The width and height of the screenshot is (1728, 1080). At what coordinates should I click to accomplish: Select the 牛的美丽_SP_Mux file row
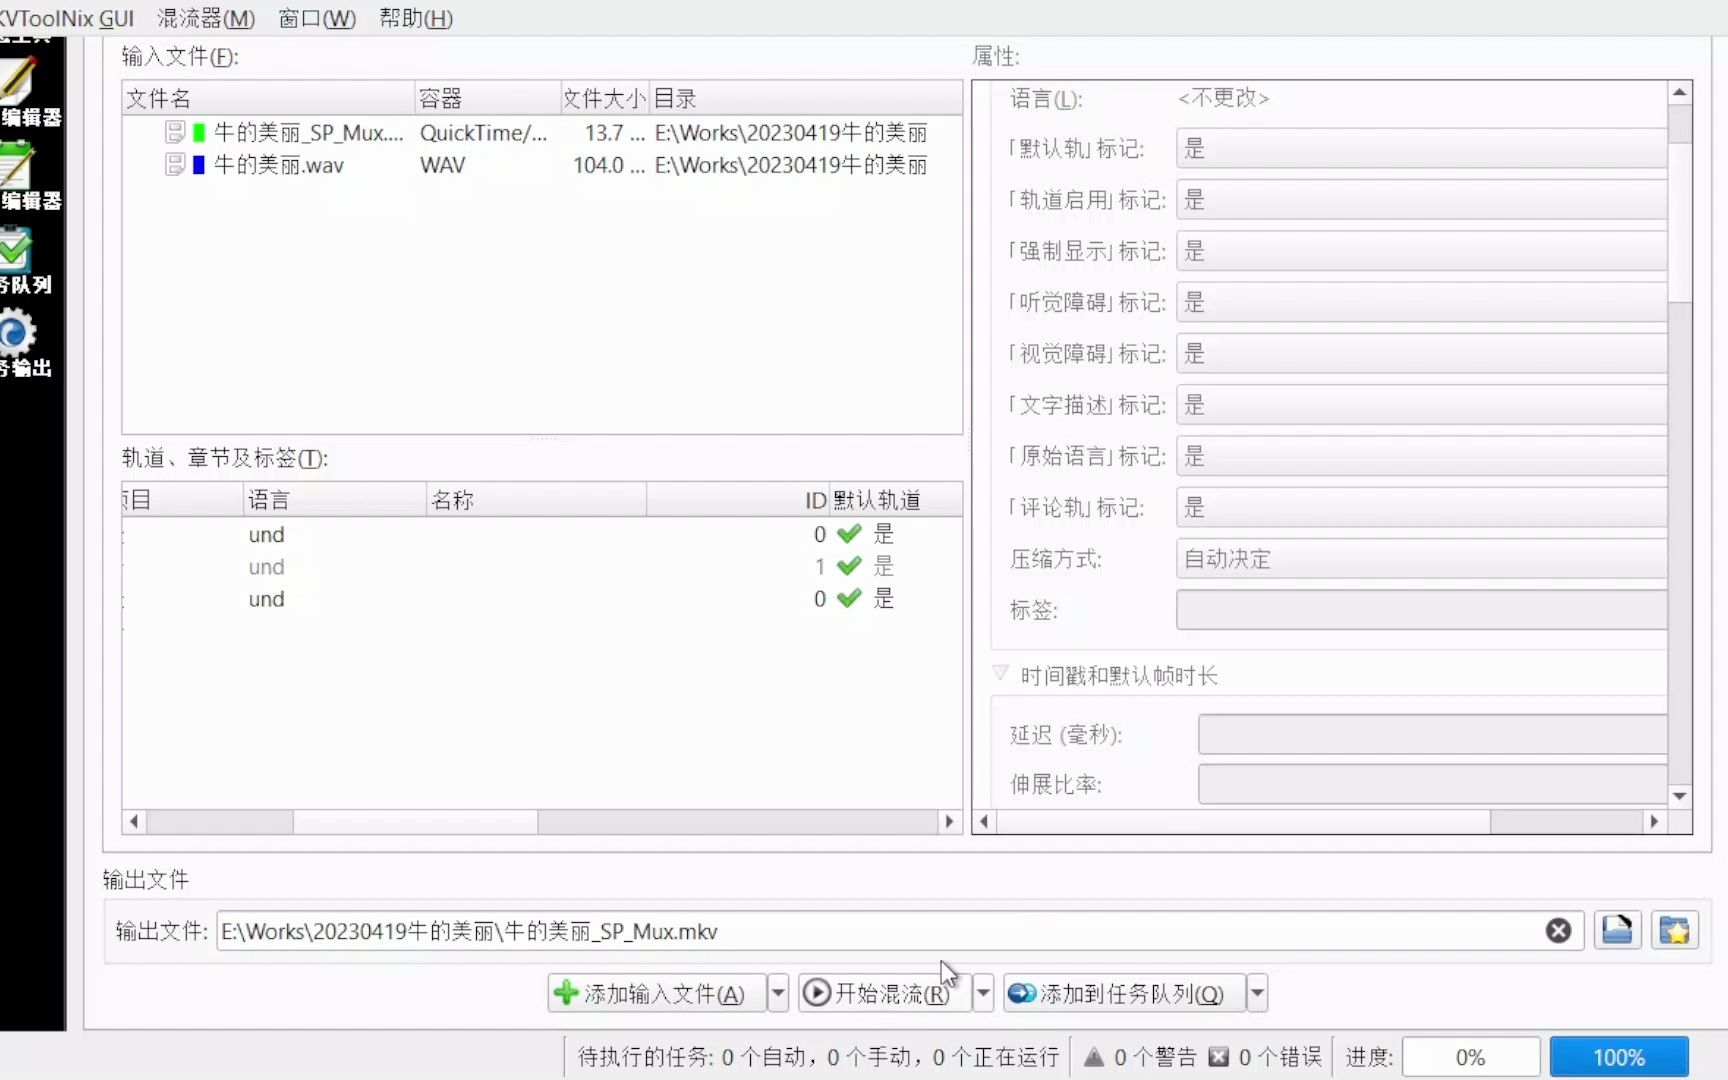tap(541, 132)
